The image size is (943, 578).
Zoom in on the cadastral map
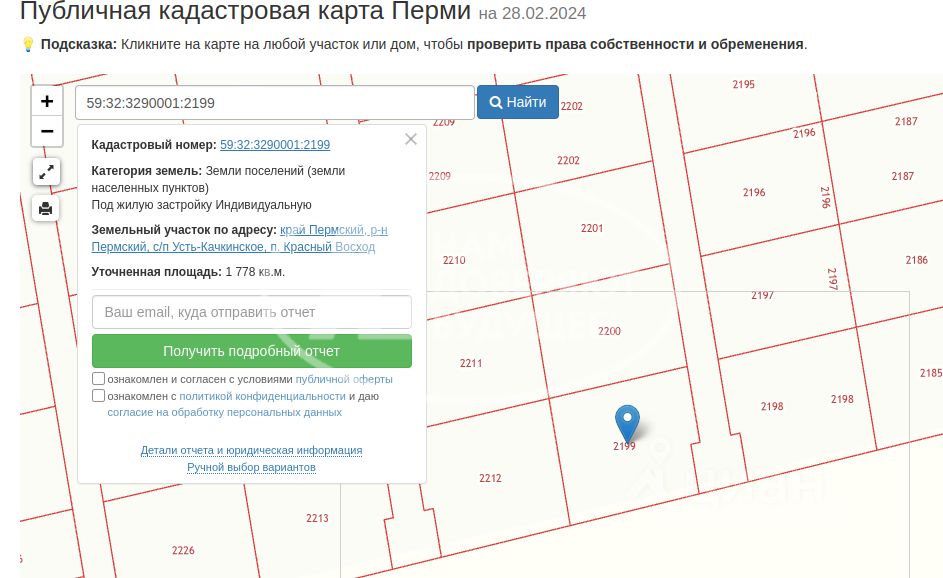click(47, 101)
